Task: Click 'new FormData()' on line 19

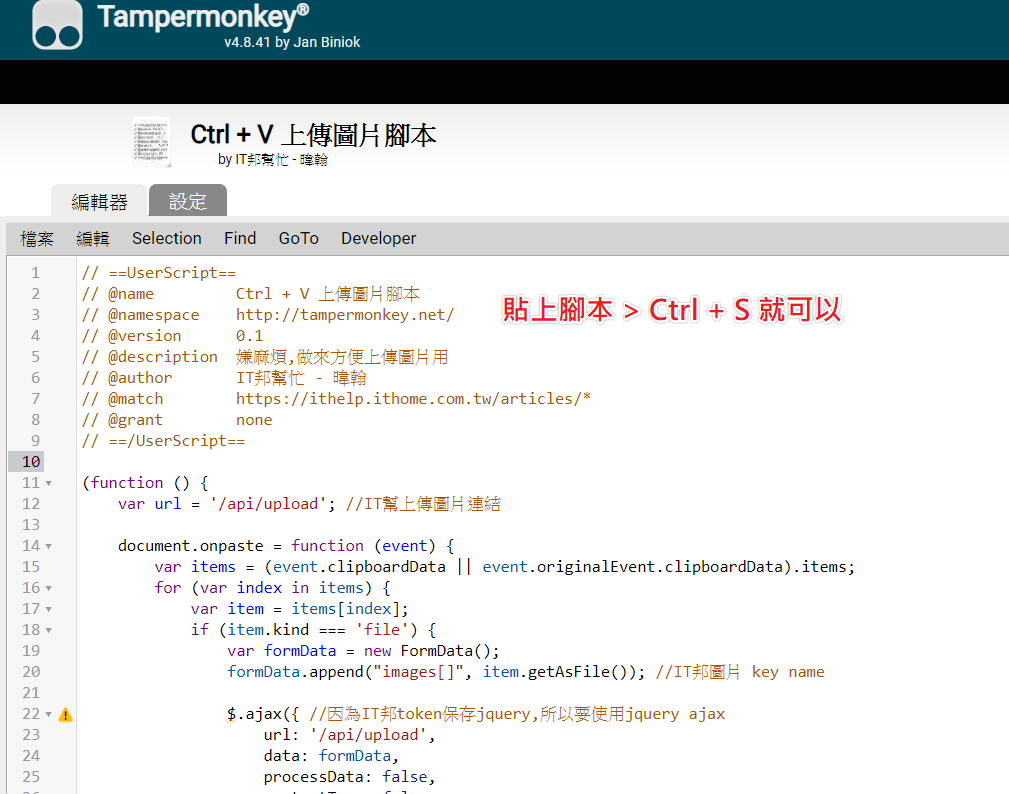Action: coord(428,651)
